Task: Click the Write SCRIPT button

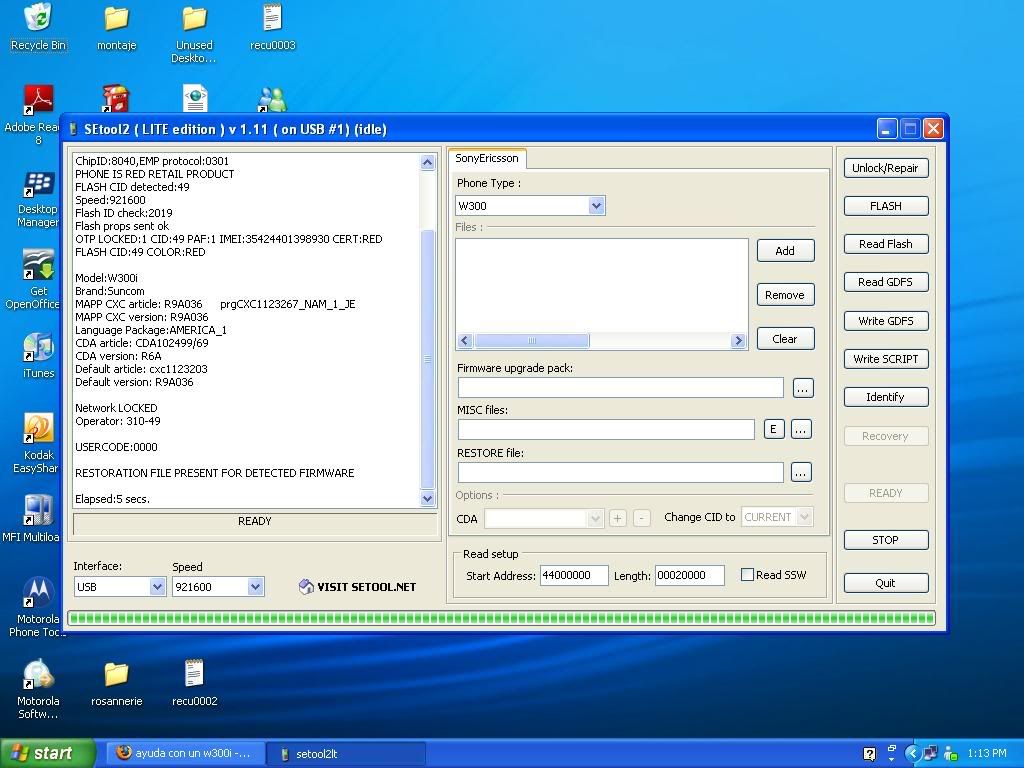Action: pos(886,359)
